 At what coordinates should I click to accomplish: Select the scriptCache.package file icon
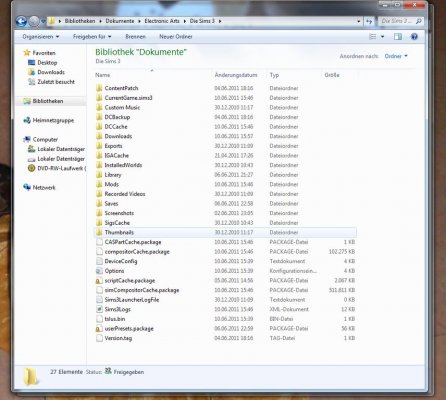tap(99, 281)
